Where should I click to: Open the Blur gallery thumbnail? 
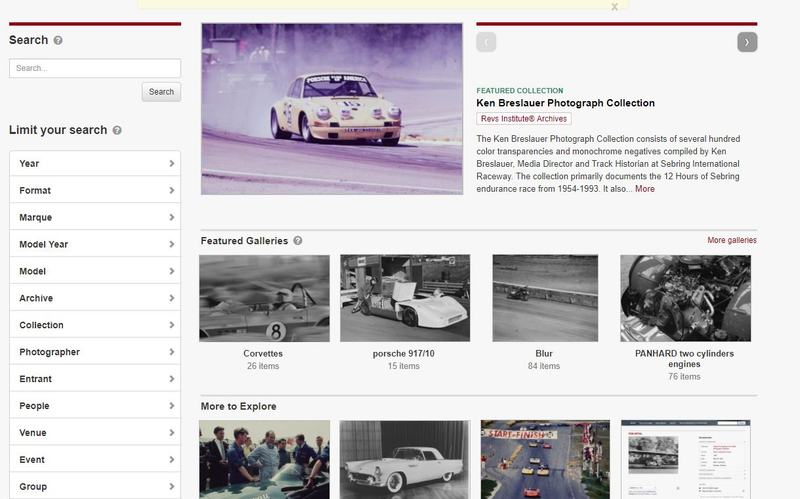pos(545,298)
